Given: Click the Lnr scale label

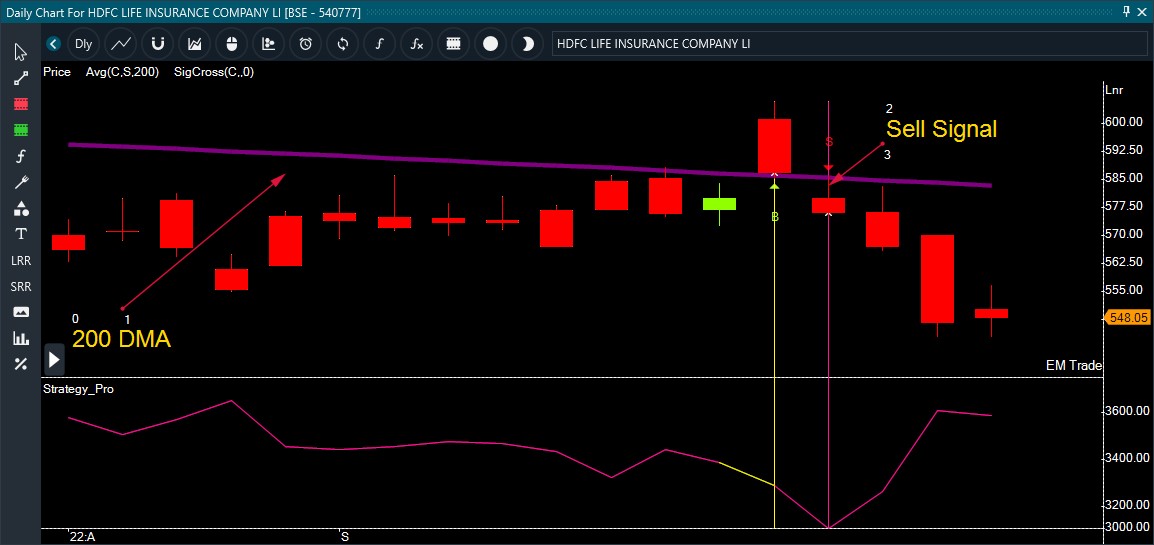Looking at the screenshot, I should point(1114,90).
